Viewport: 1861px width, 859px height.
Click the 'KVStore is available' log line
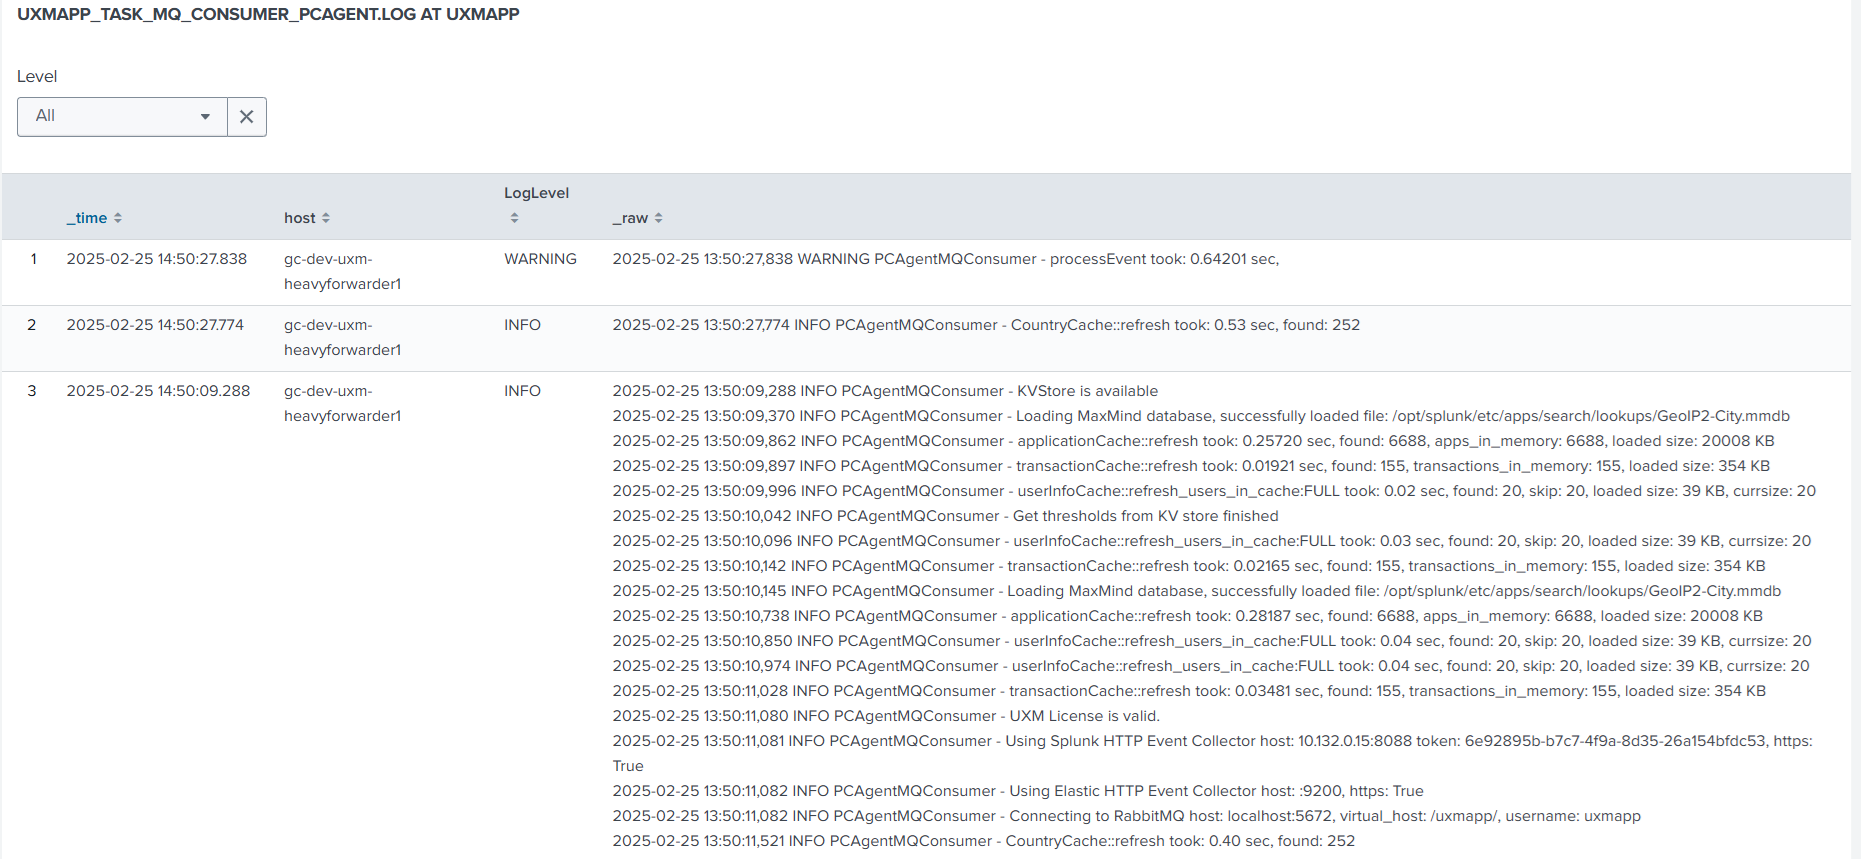tap(885, 391)
